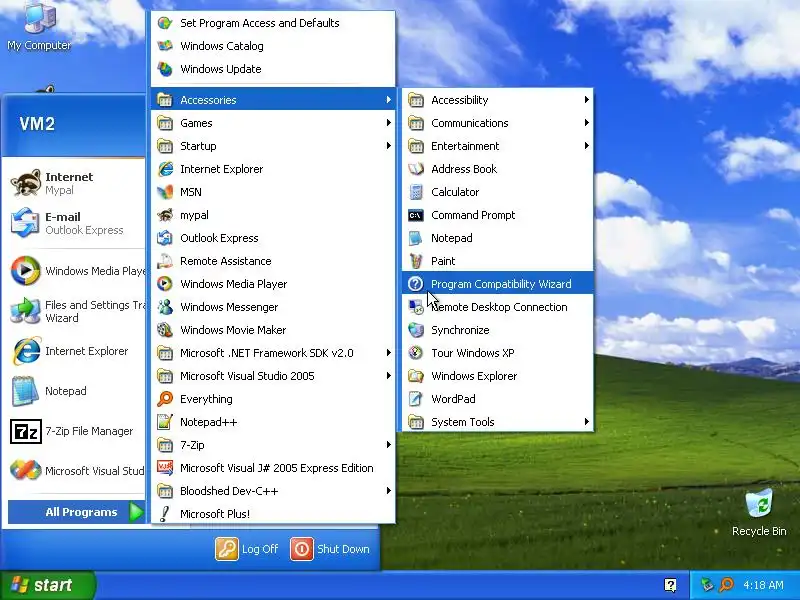Expand Bloodshed Dev-C++ folder
This screenshot has width=800, height=600.
click(273, 490)
